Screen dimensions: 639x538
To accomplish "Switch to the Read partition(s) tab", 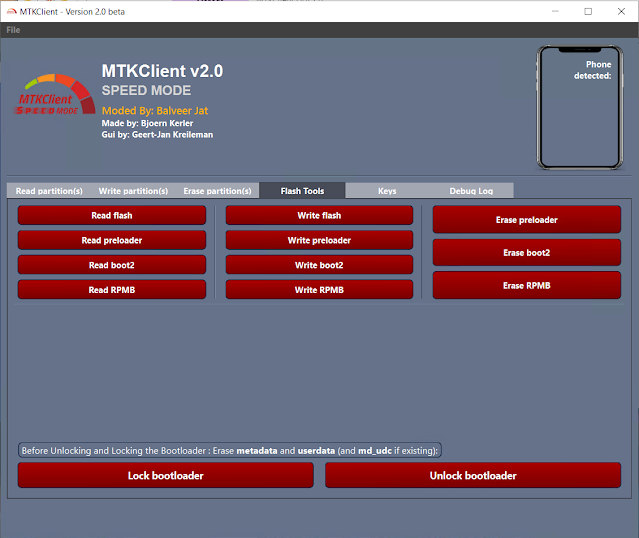I will [x=49, y=191].
